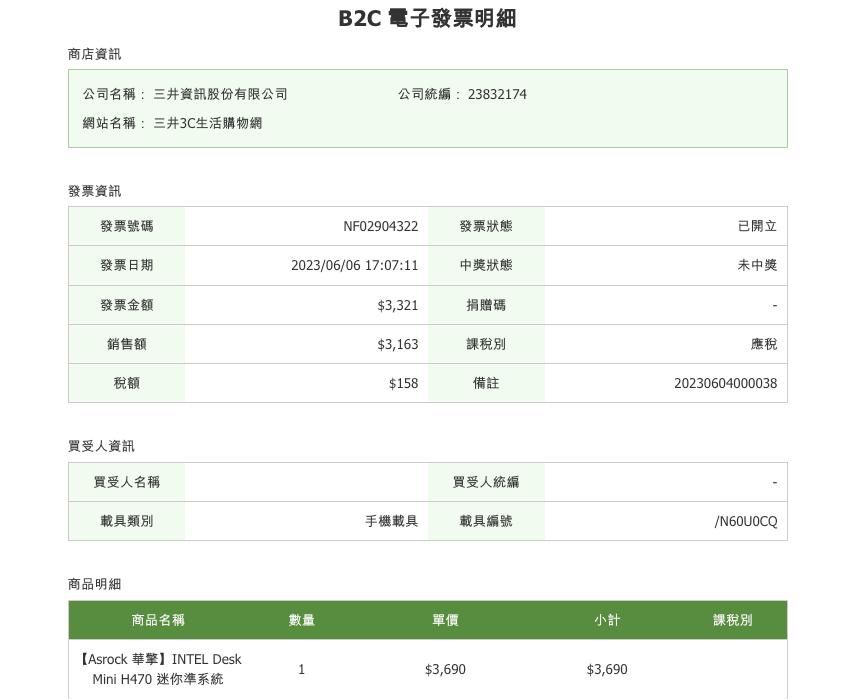
Task: Click the invoice number NF02904322
Action: pos(380,226)
